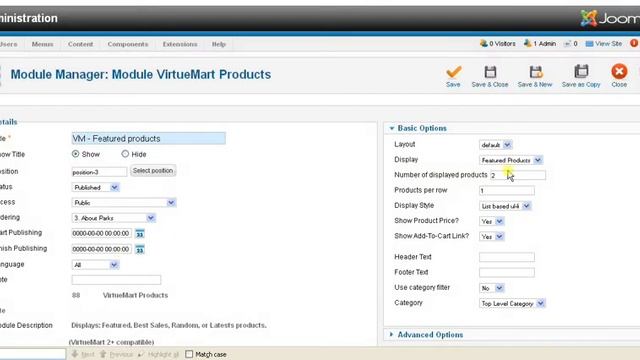
Task: Click the 0 Visitors indicator
Action: coord(498,43)
